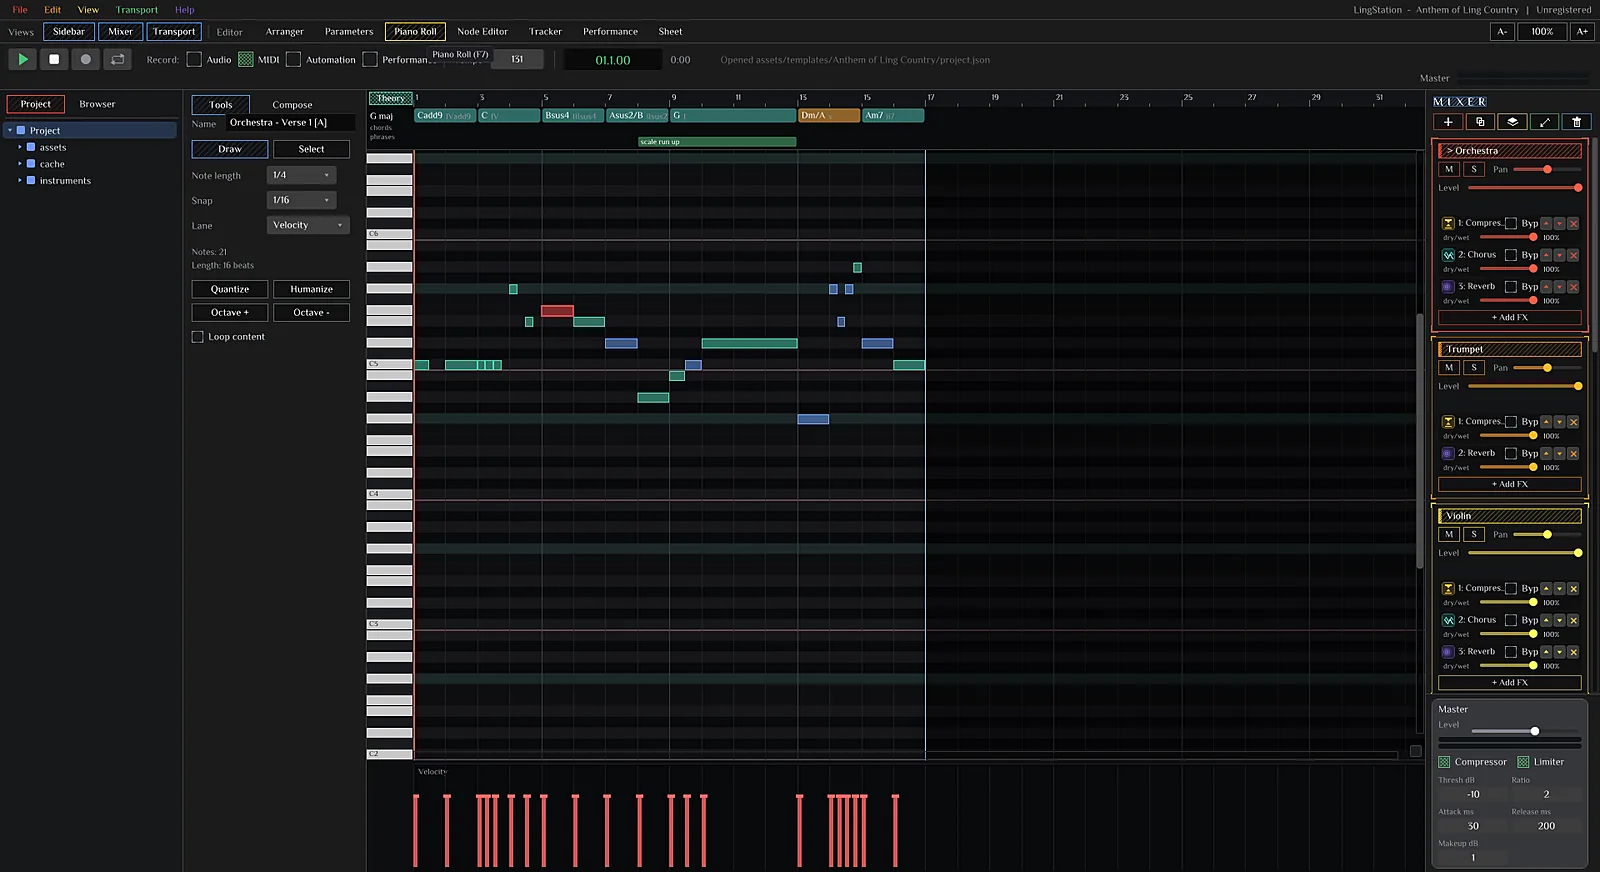
Task: Open the Note length dropdown
Action: click(301, 175)
